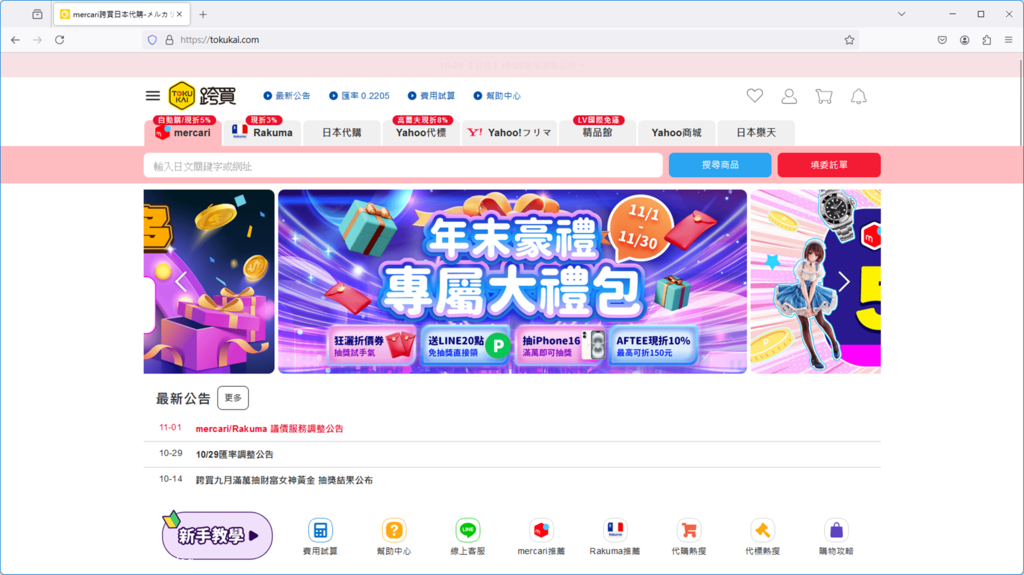The width and height of the screenshot is (1024, 575).
Task: Open the favorites heart icon
Action: [x=755, y=96]
